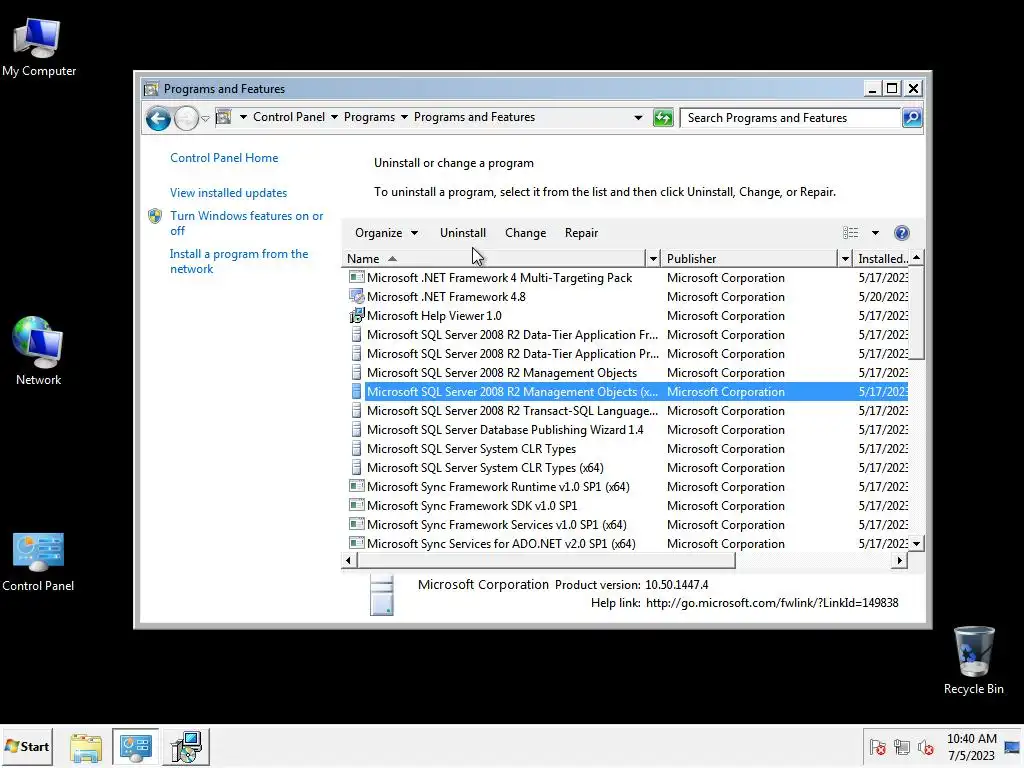Sort by the Name column header

494,259
